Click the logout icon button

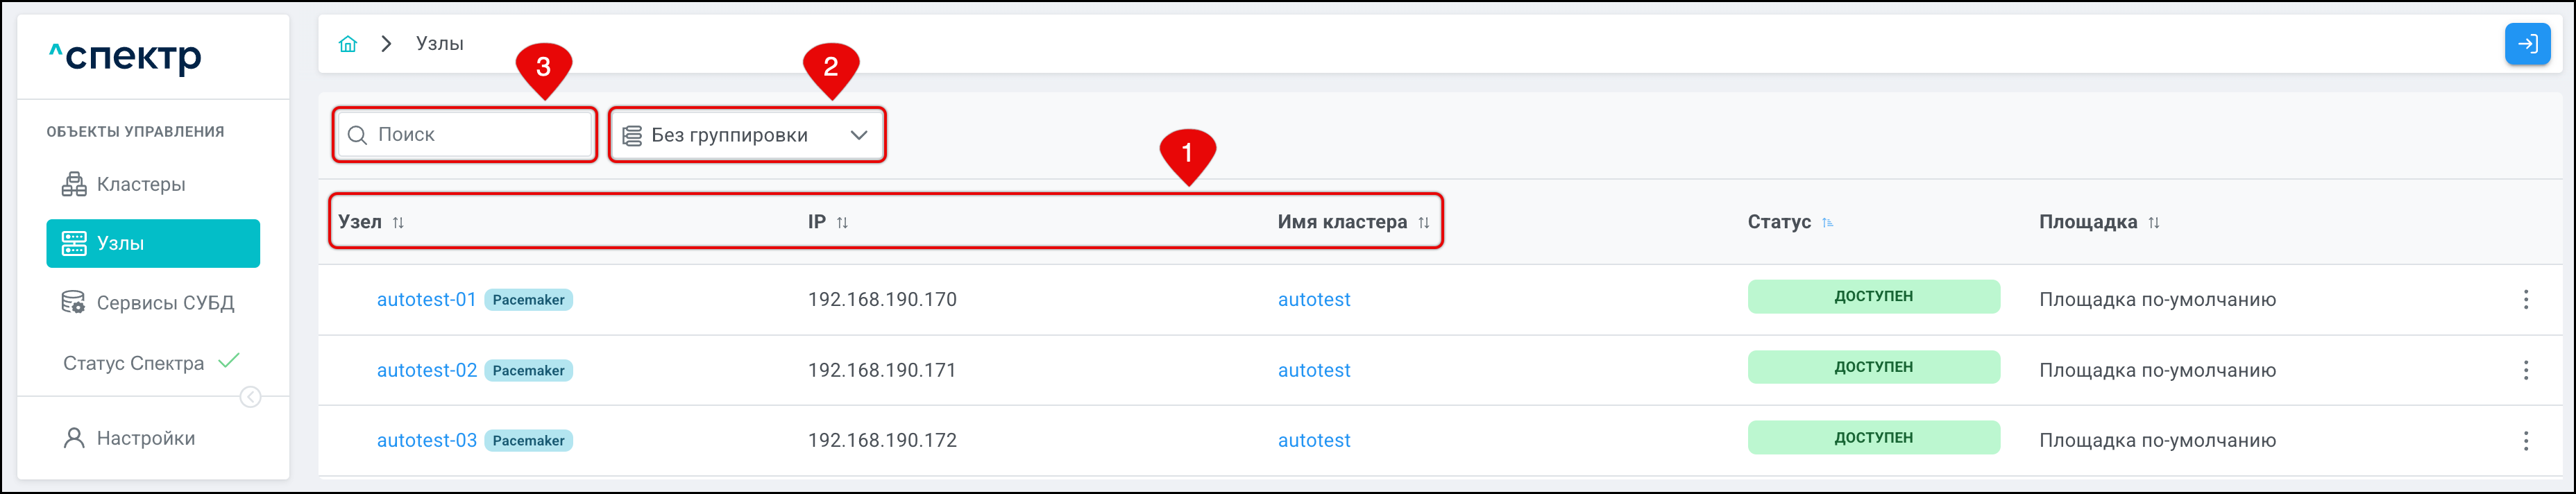point(2527,44)
